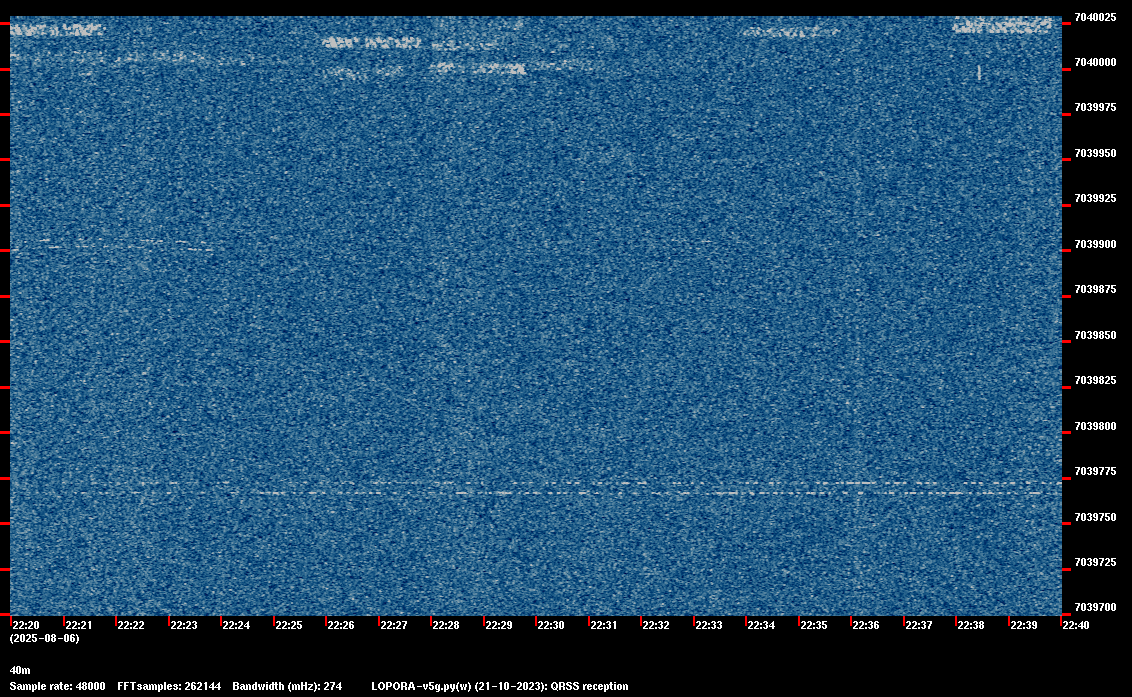Viewport: 1132px width, 697px height.
Task: Click the 22:23 time axis label
Action: (x=183, y=625)
